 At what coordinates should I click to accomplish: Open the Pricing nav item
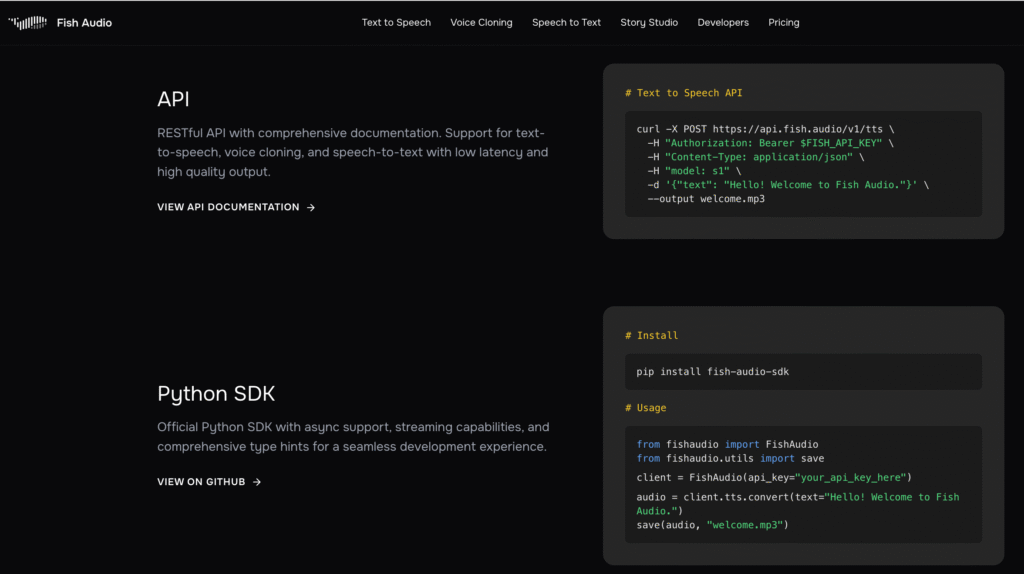(784, 22)
